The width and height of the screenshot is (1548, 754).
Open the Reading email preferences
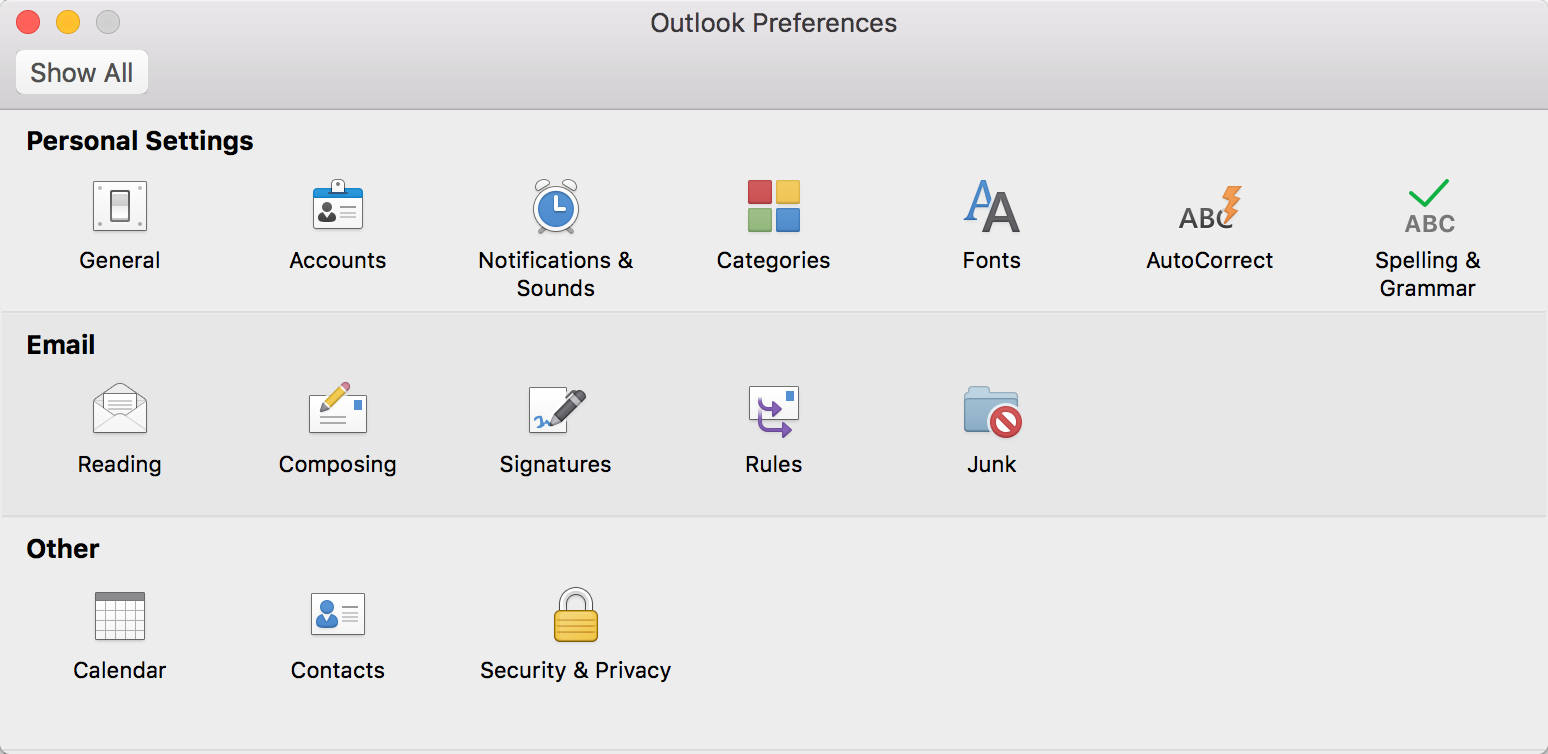click(120, 410)
